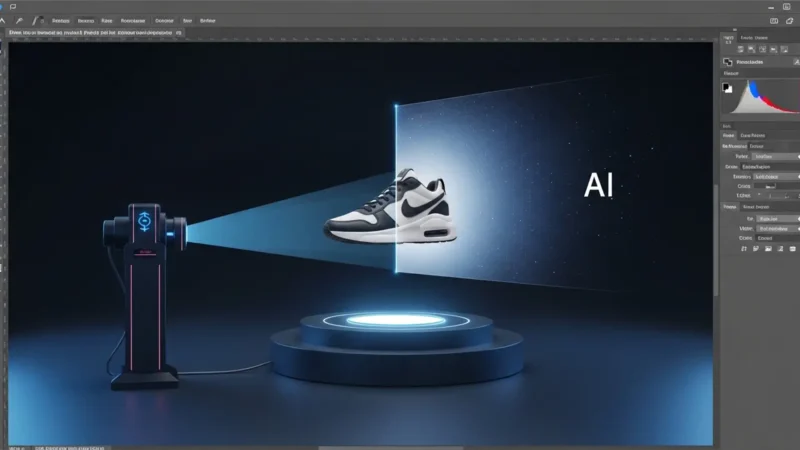Open the fourth menu label in options bar
Screen dimensions: 800x450
pyautogui.click(x=133, y=21)
